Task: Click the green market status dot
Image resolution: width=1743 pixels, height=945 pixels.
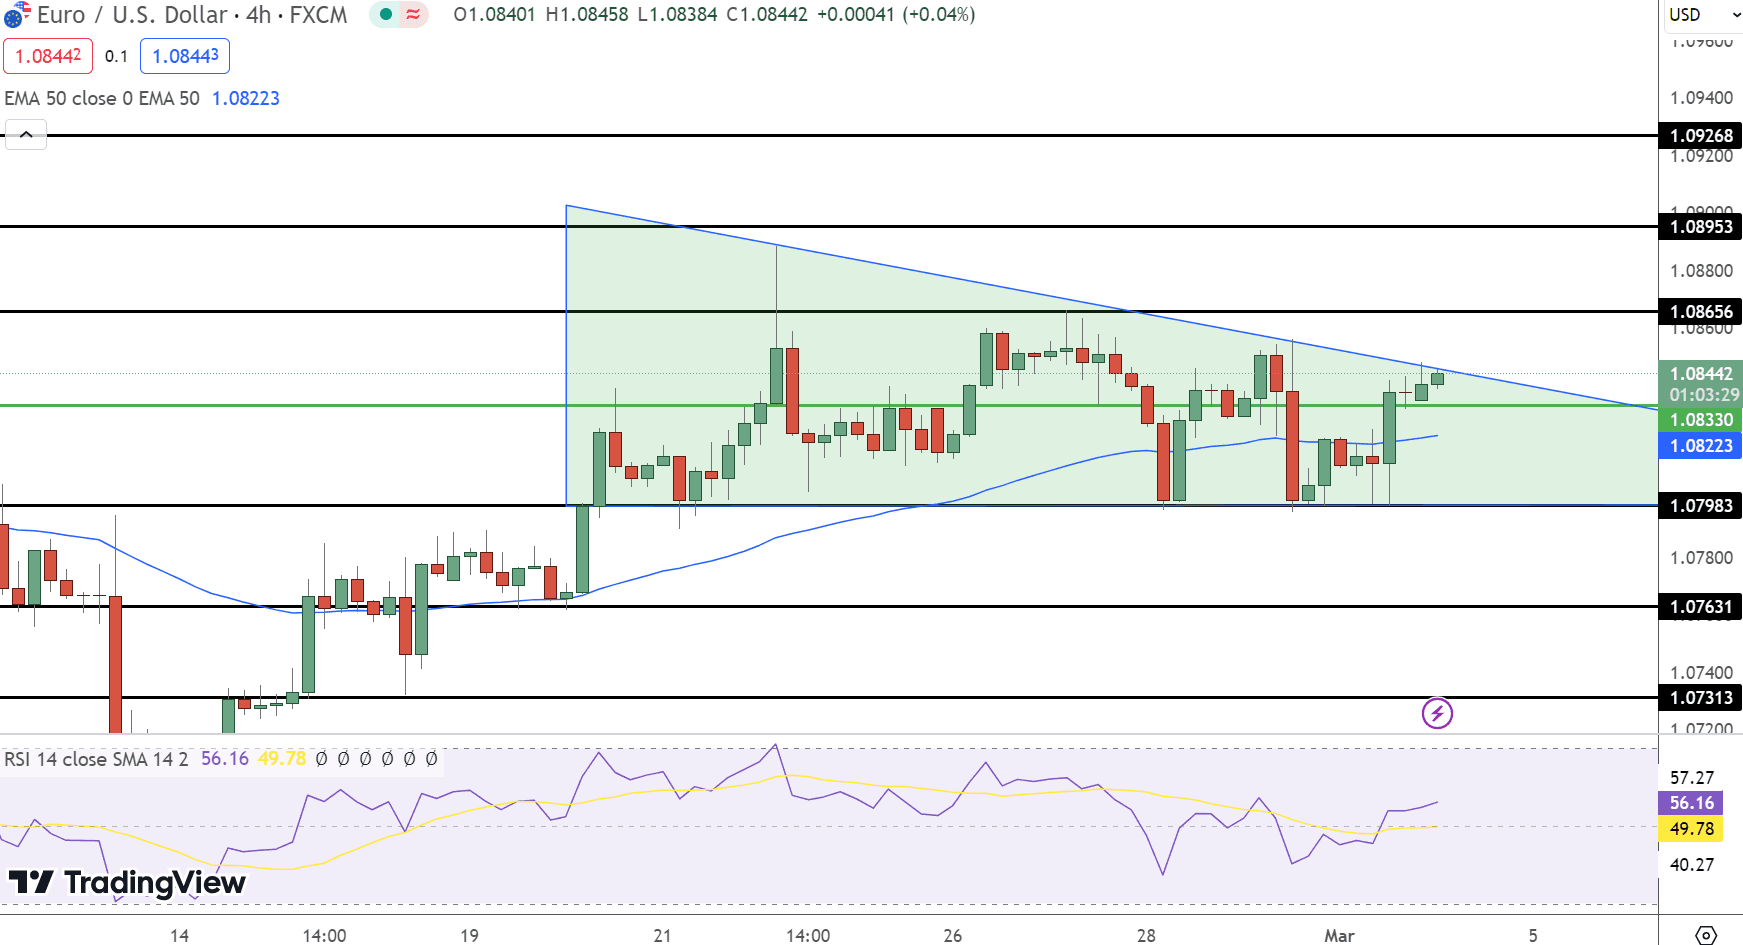Action: 386,15
